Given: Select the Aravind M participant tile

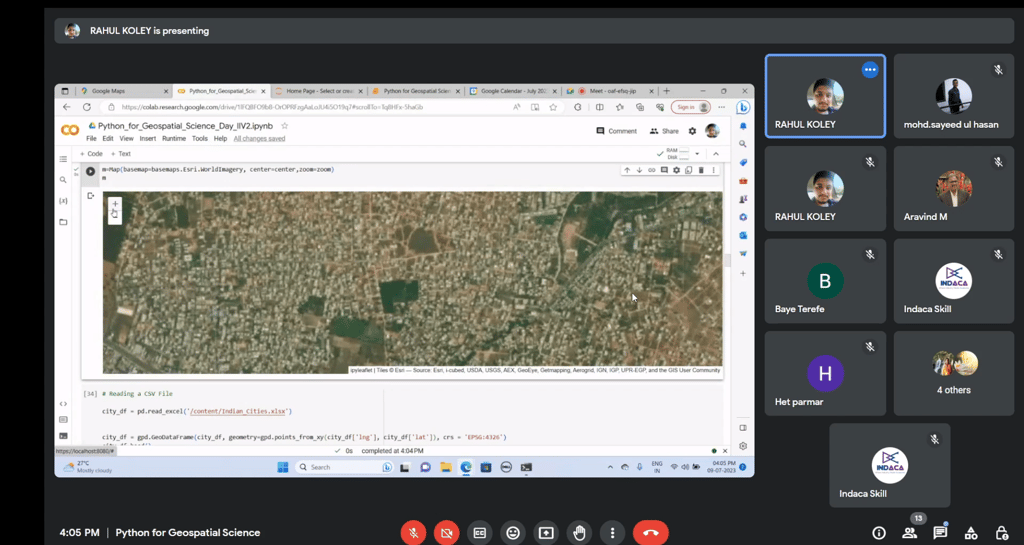Looking at the screenshot, I should [953, 189].
